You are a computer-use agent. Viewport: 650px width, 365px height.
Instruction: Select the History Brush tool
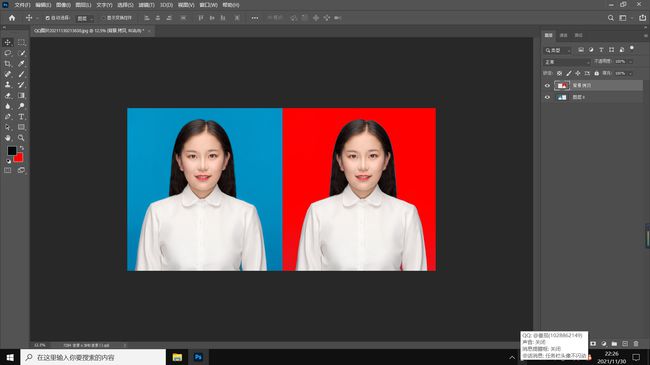21,85
